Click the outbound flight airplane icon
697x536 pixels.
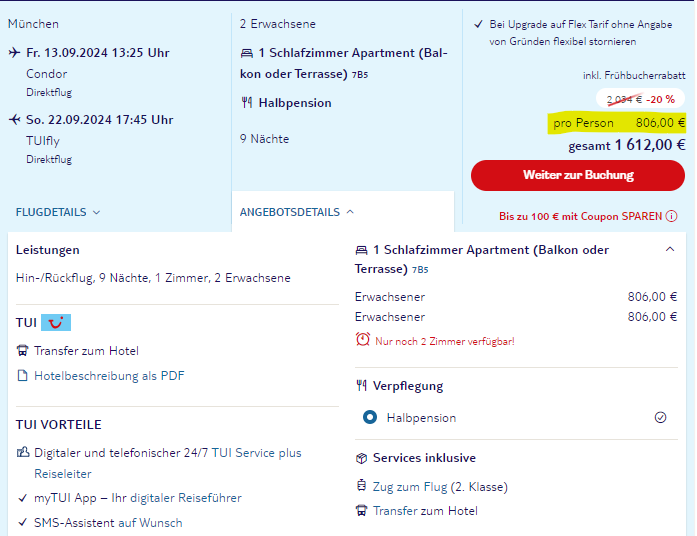click(14, 53)
